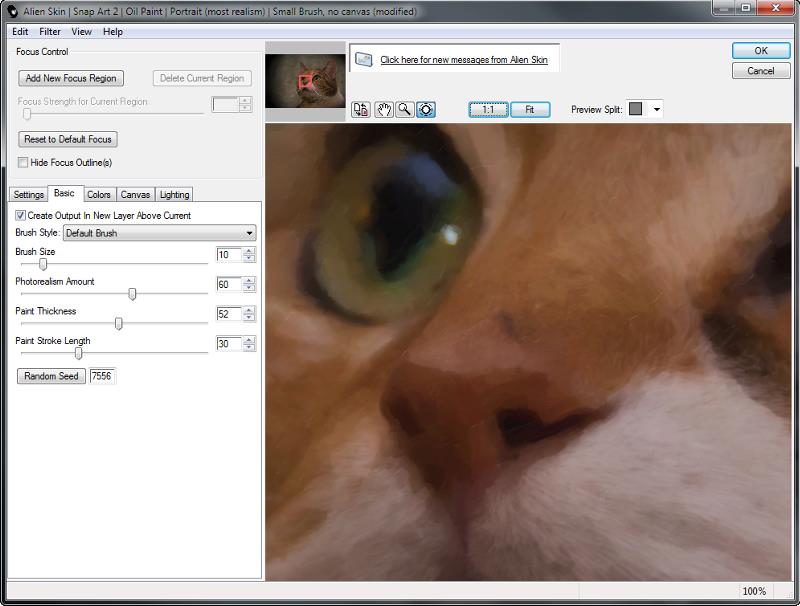Viewport: 800px width, 606px height.
Task: Select the Hand pan tool
Action: [384, 110]
